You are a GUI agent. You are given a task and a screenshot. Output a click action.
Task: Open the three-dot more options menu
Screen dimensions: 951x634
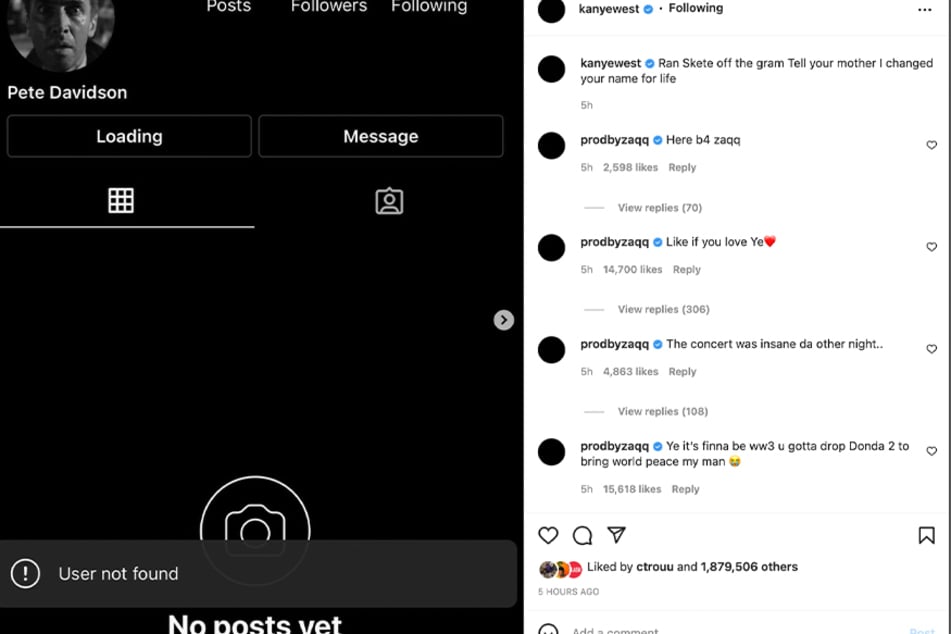click(x=924, y=10)
